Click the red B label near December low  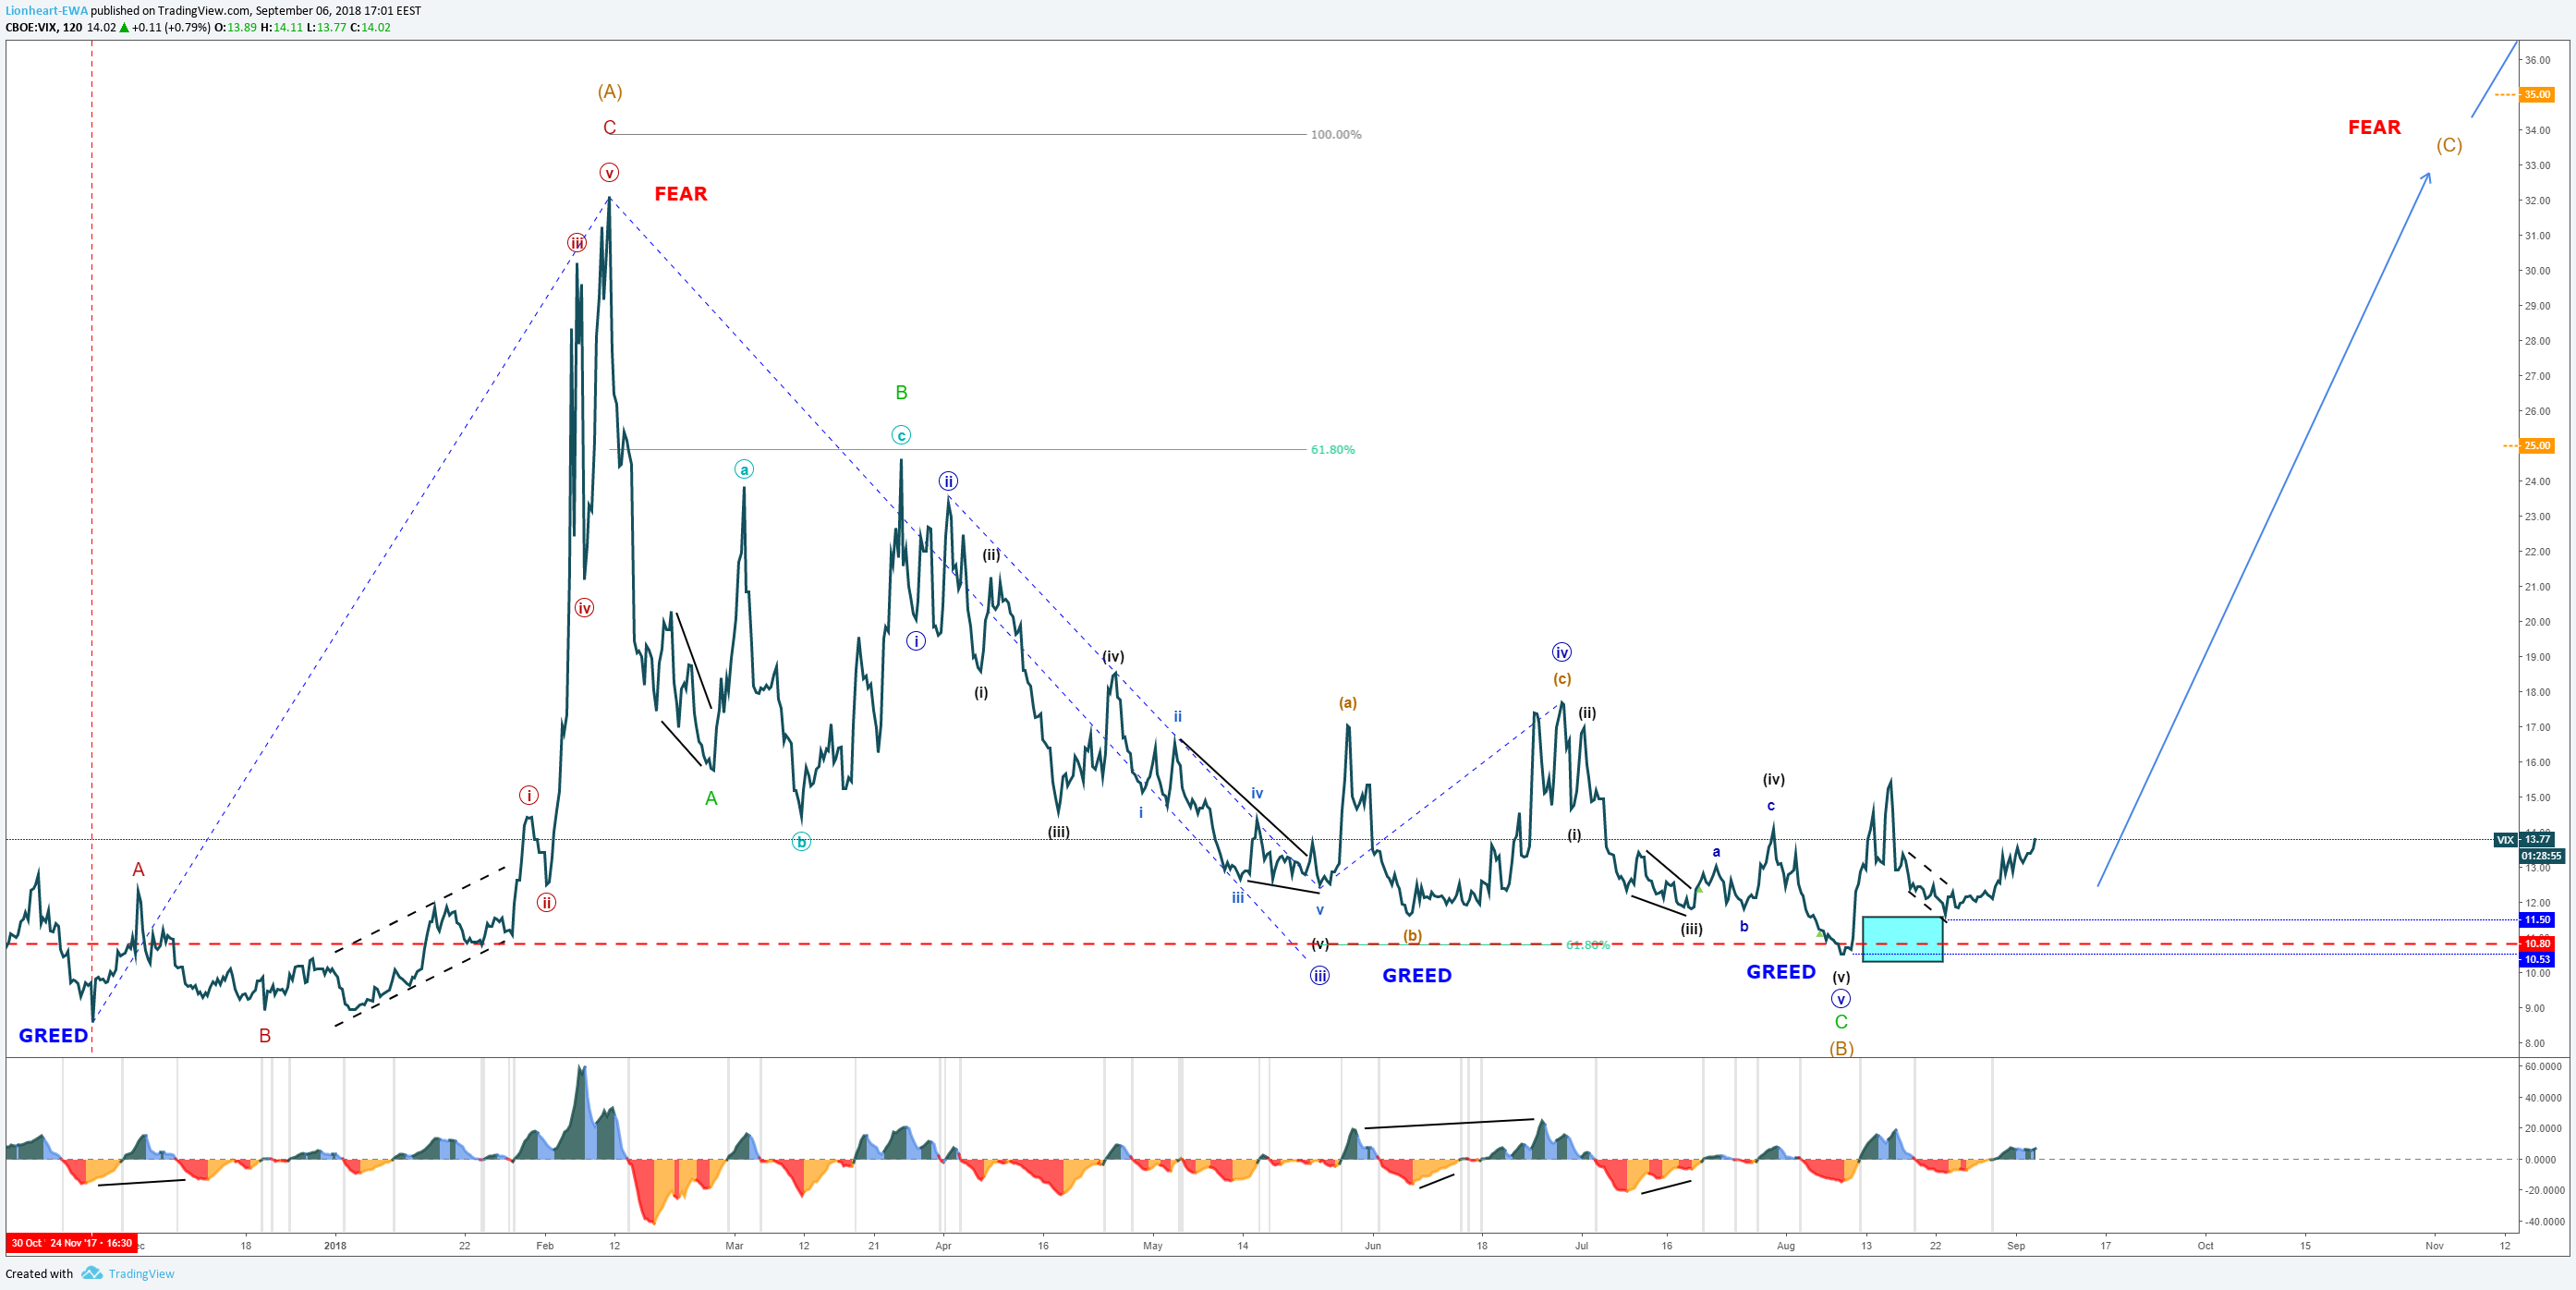pos(265,1035)
